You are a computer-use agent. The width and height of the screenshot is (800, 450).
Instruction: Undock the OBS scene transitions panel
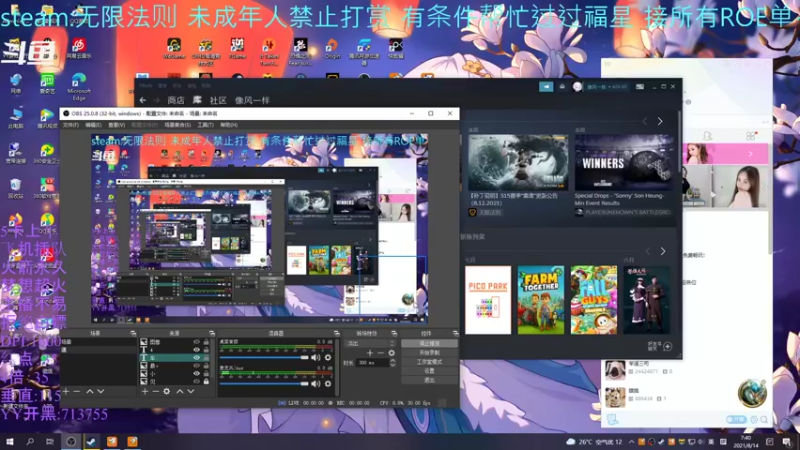(x=394, y=333)
